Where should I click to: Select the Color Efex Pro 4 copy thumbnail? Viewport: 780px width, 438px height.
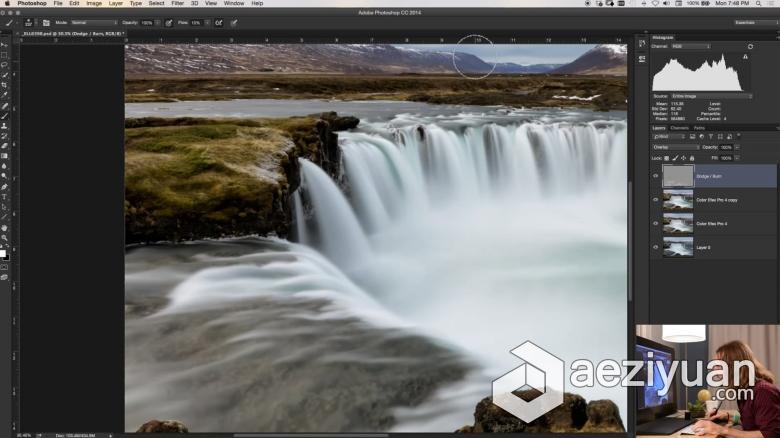(x=678, y=200)
